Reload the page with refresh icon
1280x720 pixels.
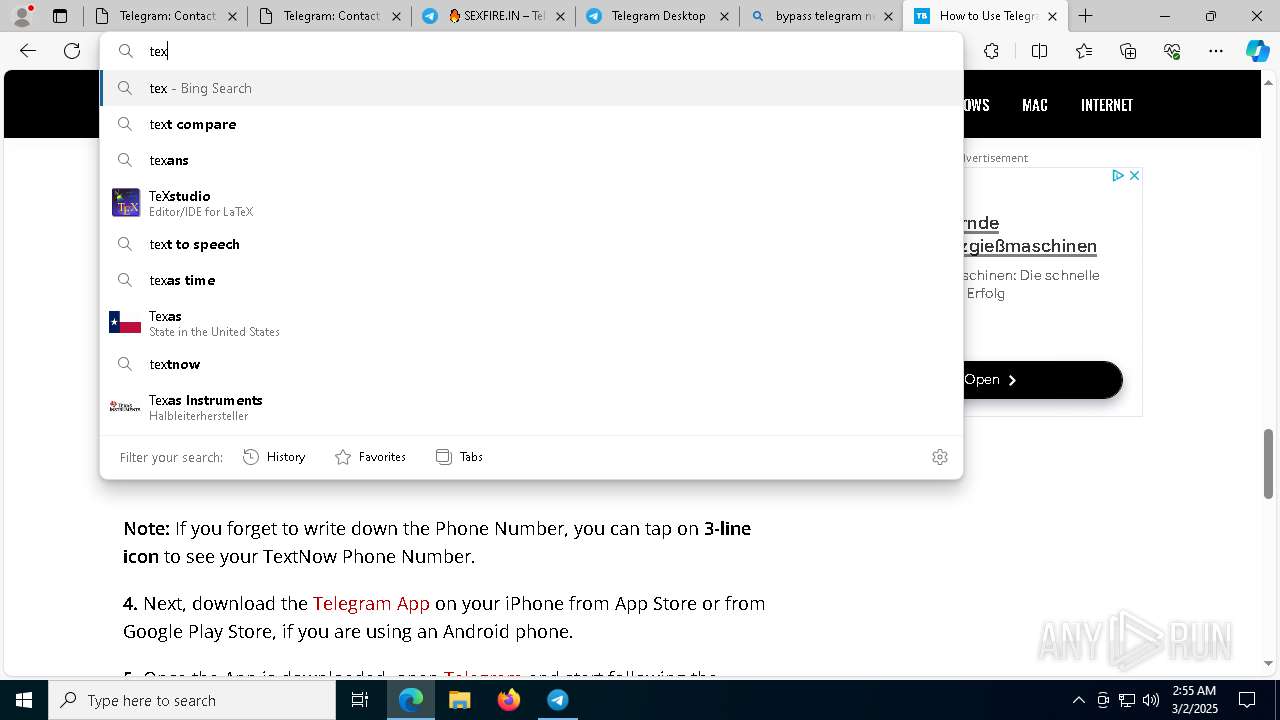point(72,51)
